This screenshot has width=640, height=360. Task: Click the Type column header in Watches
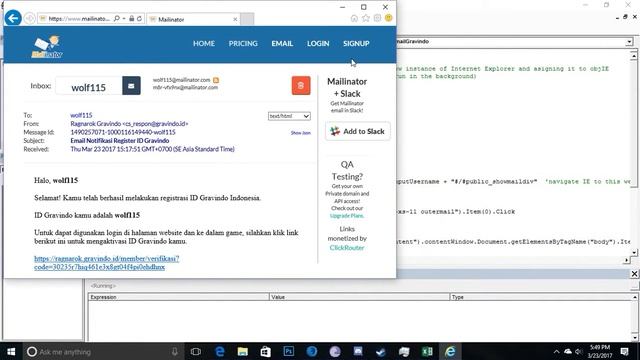[x=541, y=297]
